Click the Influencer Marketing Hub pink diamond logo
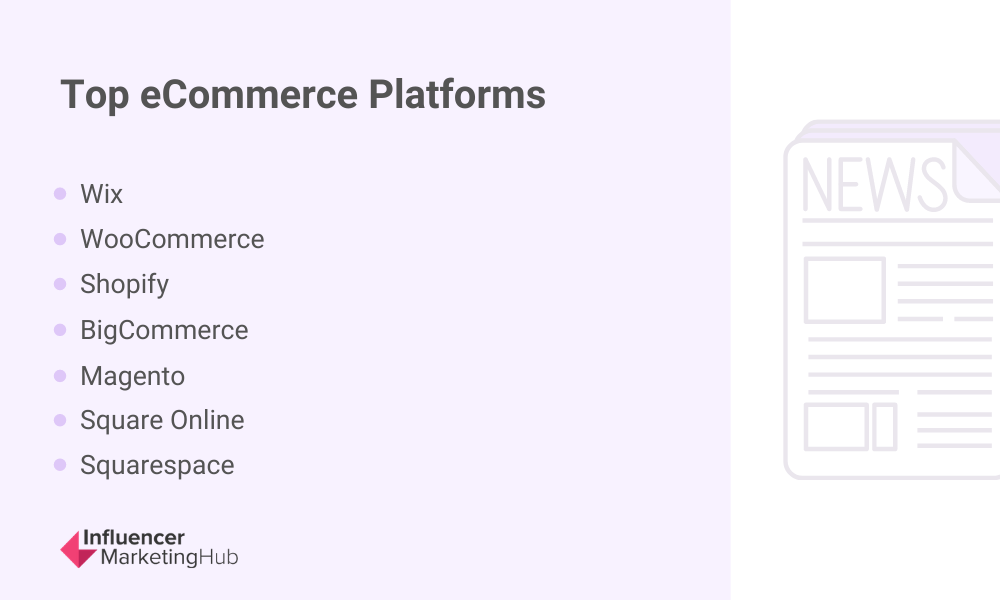 (x=78, y=549)
